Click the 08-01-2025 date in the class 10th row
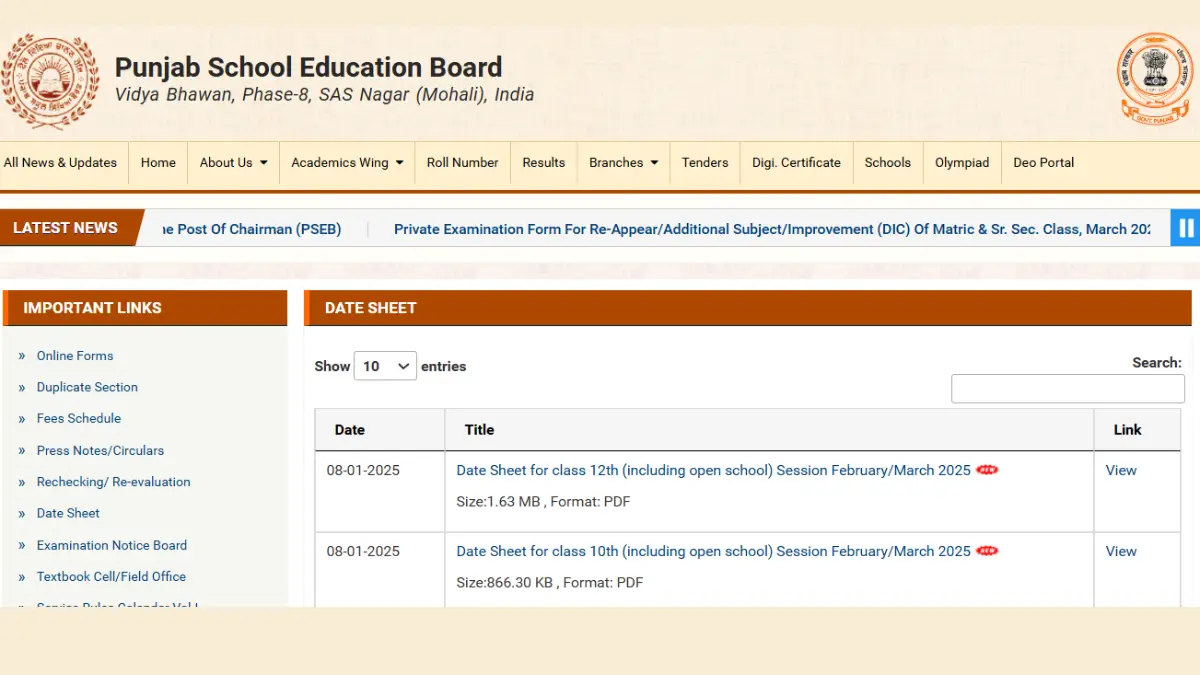Screen dimensions: 1200x675 coord(363,551)
